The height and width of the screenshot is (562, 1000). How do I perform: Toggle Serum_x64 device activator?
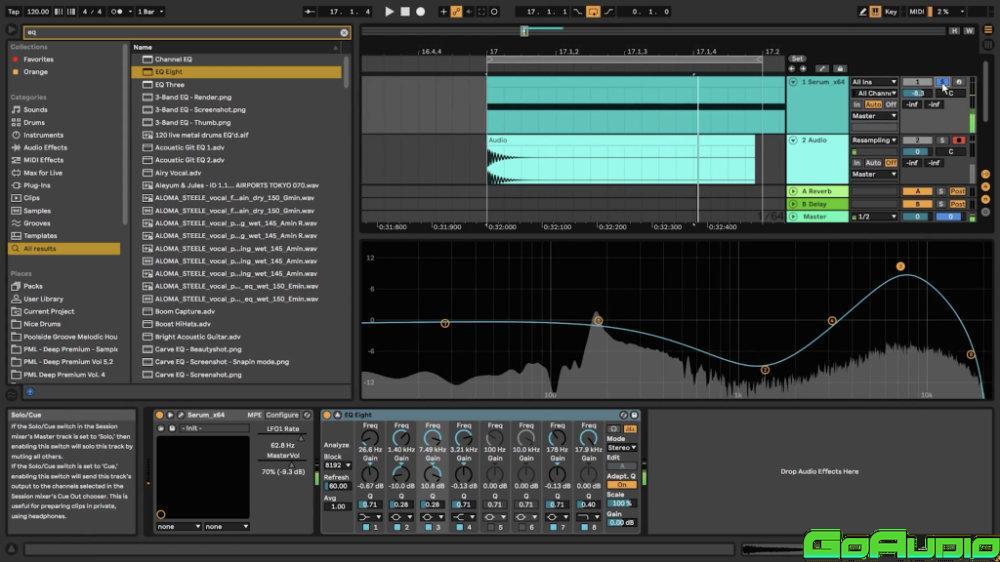point(159,415)
